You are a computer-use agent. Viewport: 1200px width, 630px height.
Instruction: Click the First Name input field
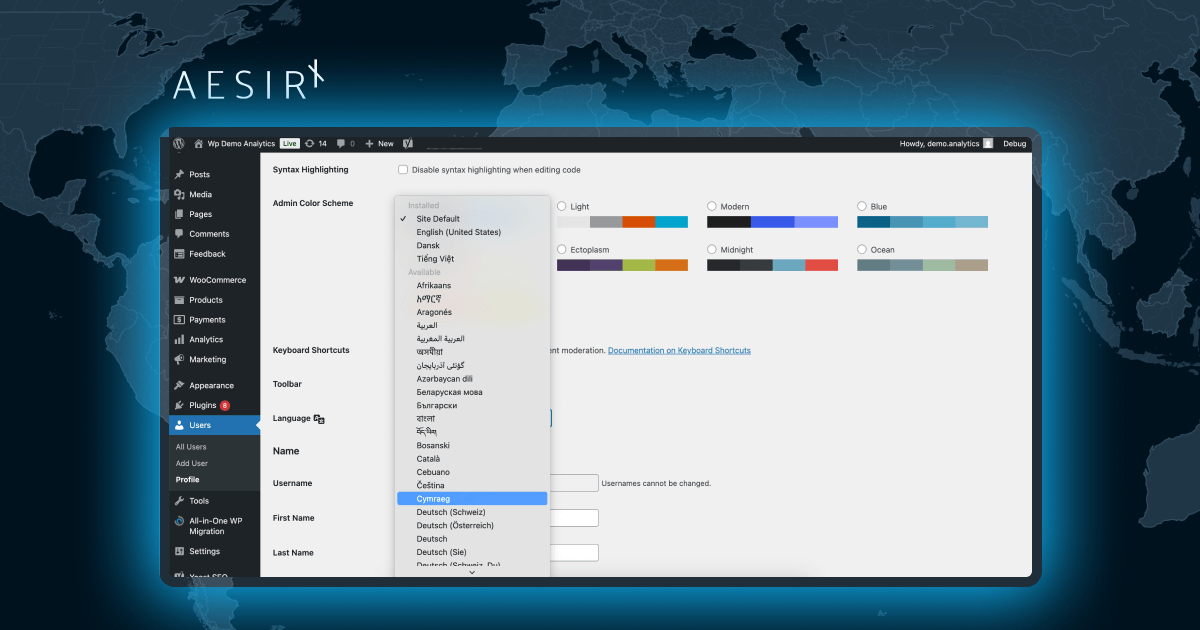(x=574, y=518)
